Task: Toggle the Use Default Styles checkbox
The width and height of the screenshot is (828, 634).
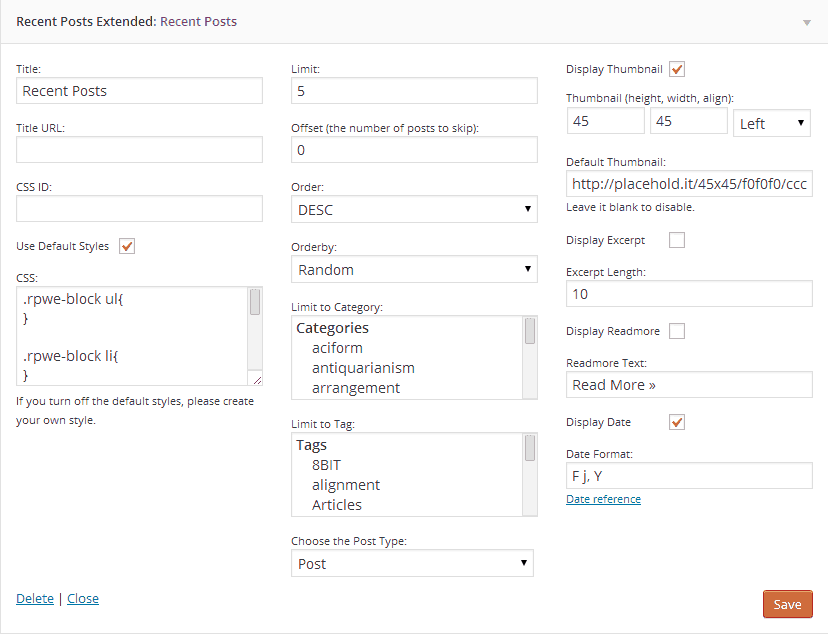Action: pyautogui.click(x=127, y=246)
